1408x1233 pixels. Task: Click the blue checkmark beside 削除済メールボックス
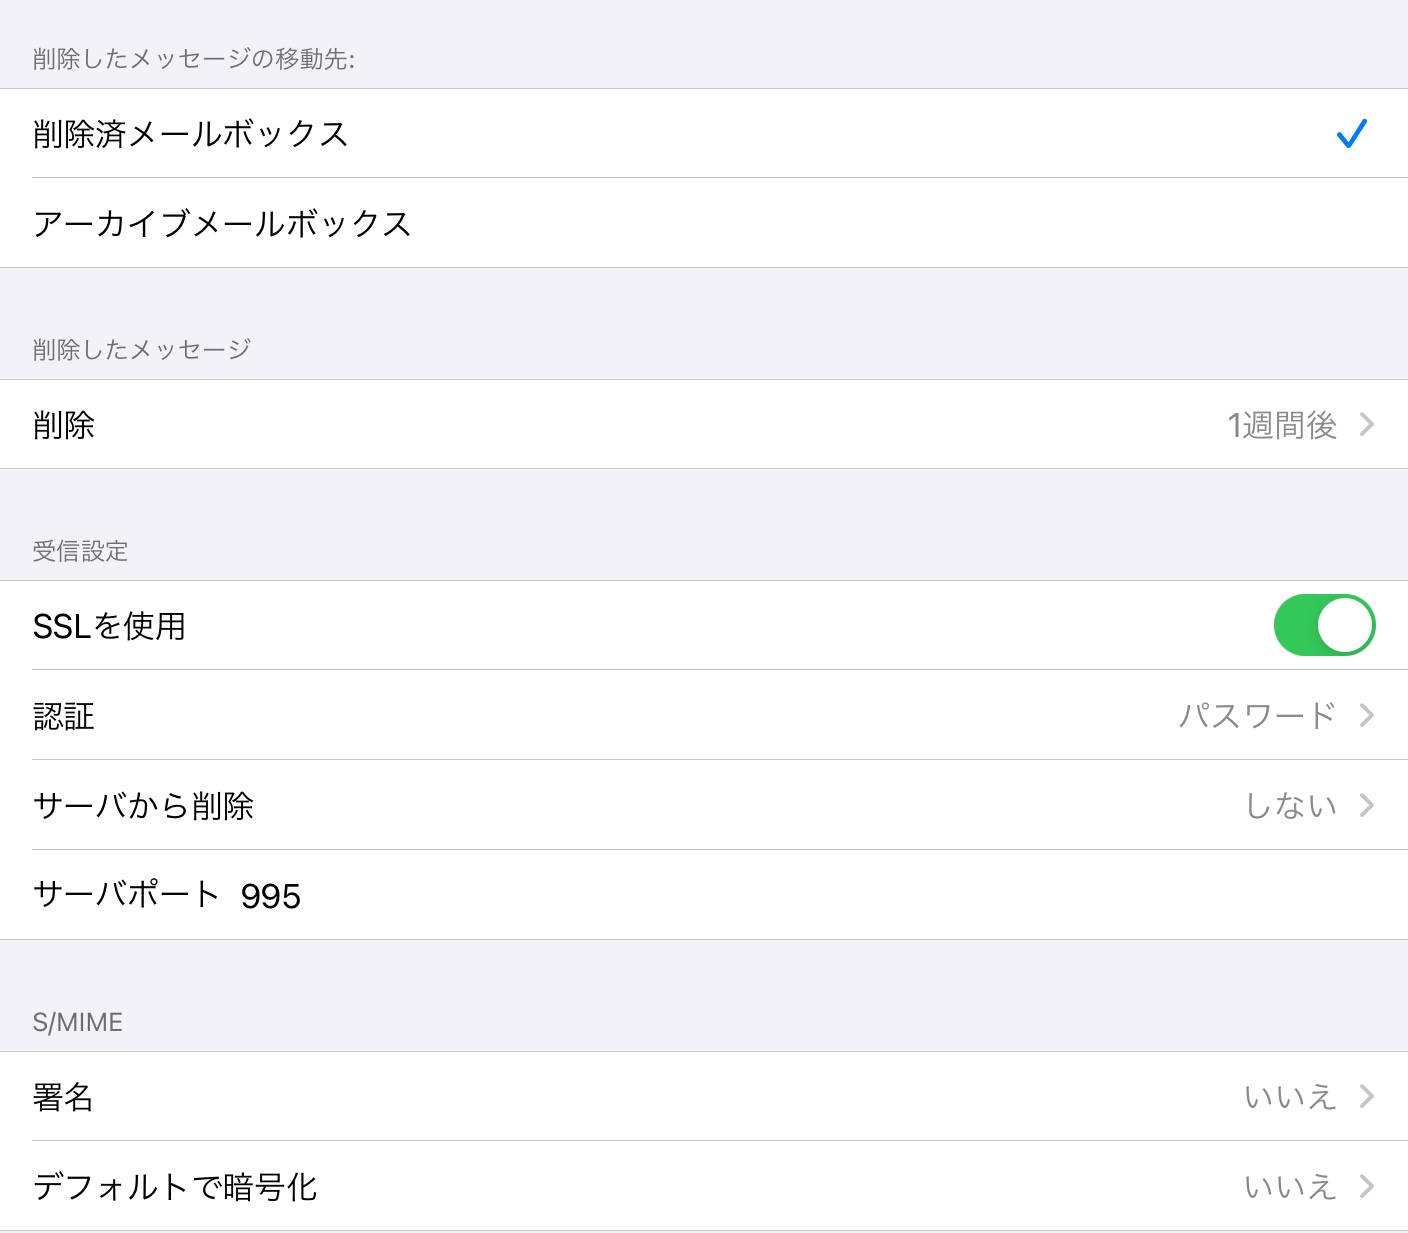pyautogui.click(x=1351, y=134)
